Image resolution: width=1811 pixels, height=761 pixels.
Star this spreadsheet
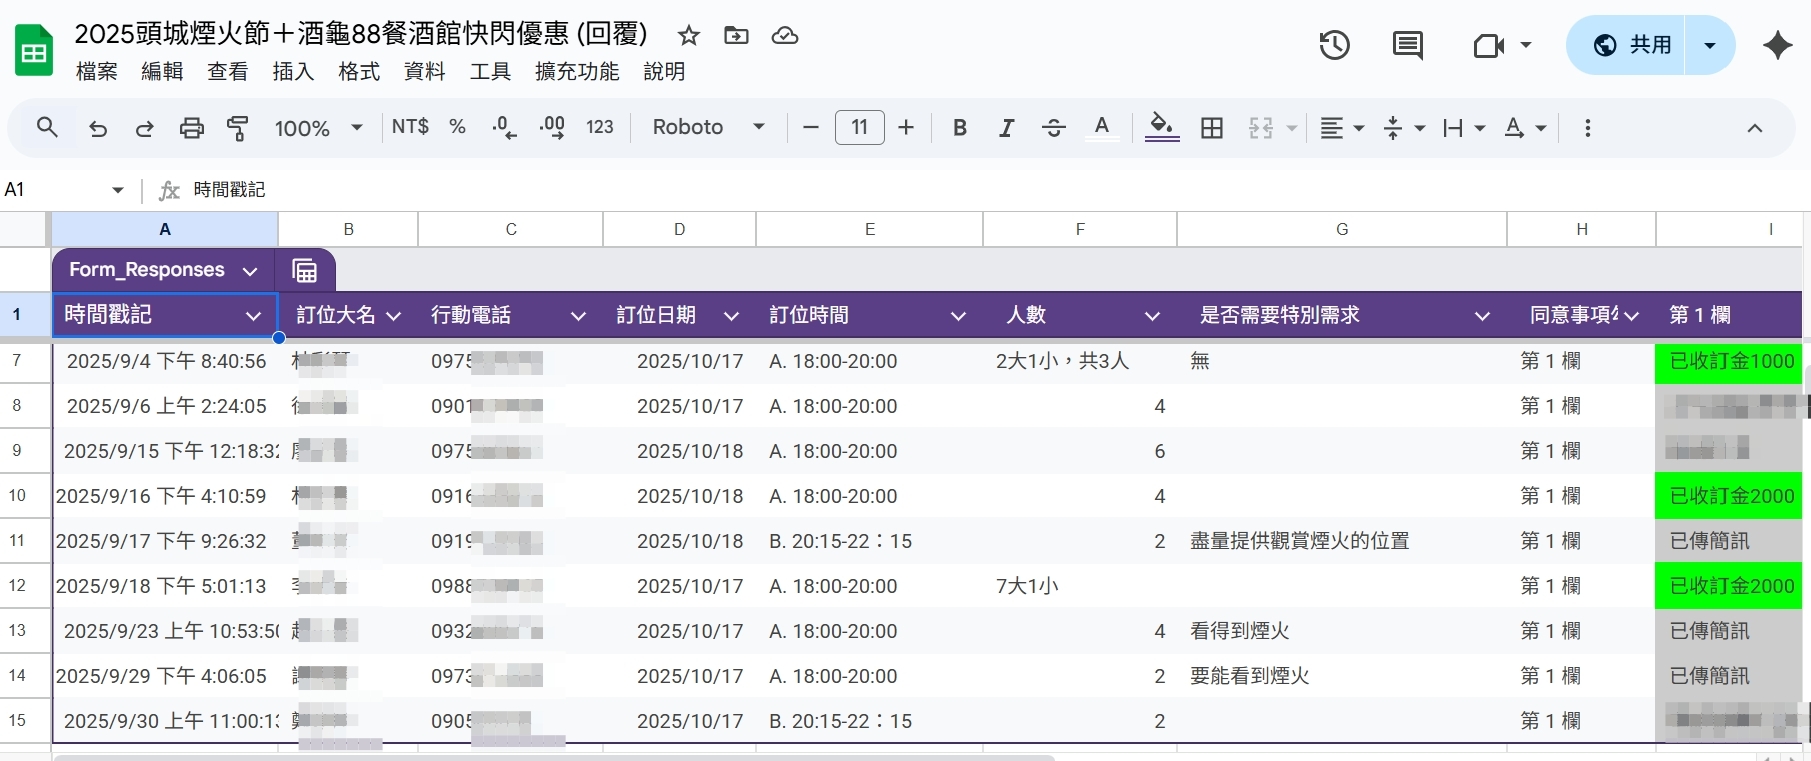[688, 36]
